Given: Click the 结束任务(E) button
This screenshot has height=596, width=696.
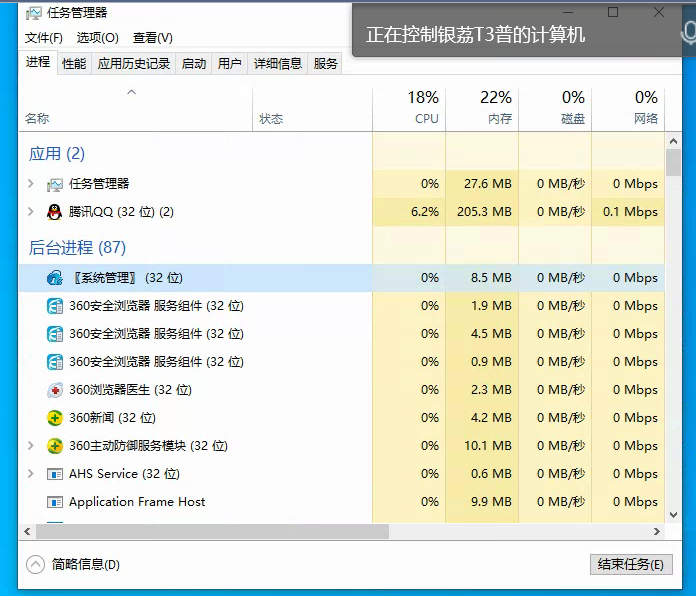Looking at the screenshot, I should pyautogui.click(x=631, y=564).
